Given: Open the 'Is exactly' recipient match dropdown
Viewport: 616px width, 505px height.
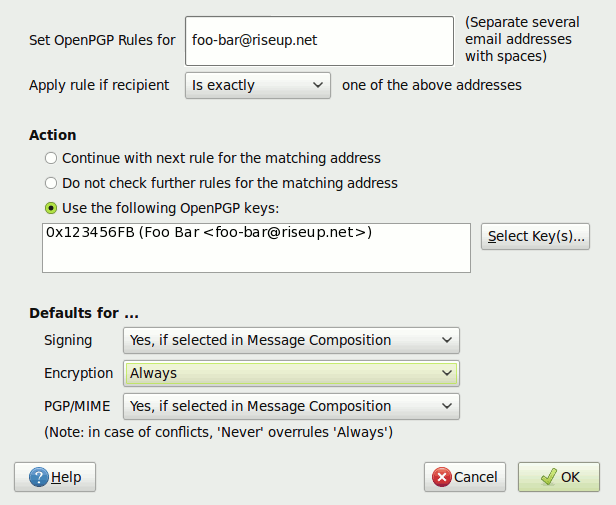Looking at the screenshot, I should [x=258, y=86].
